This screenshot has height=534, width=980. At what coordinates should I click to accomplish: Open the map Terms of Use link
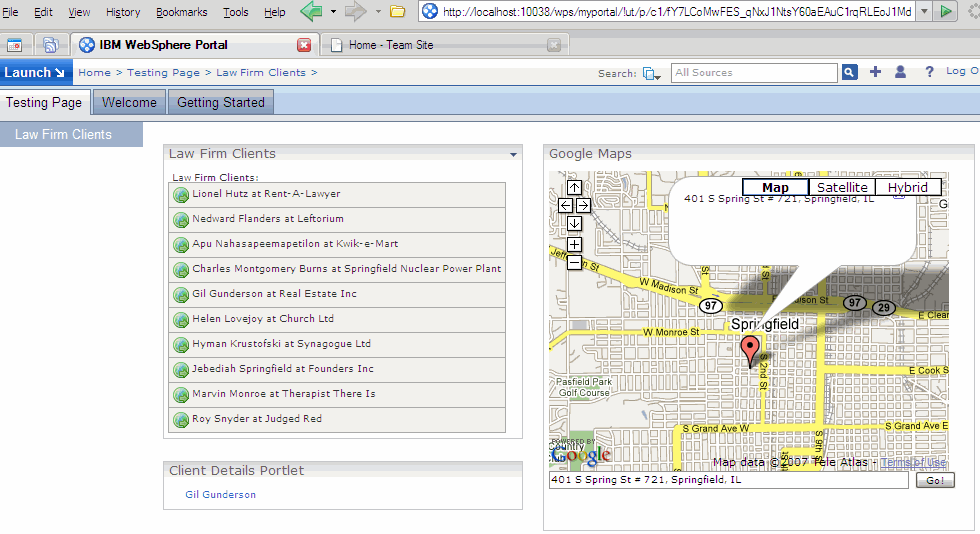(x=913, y=463)
